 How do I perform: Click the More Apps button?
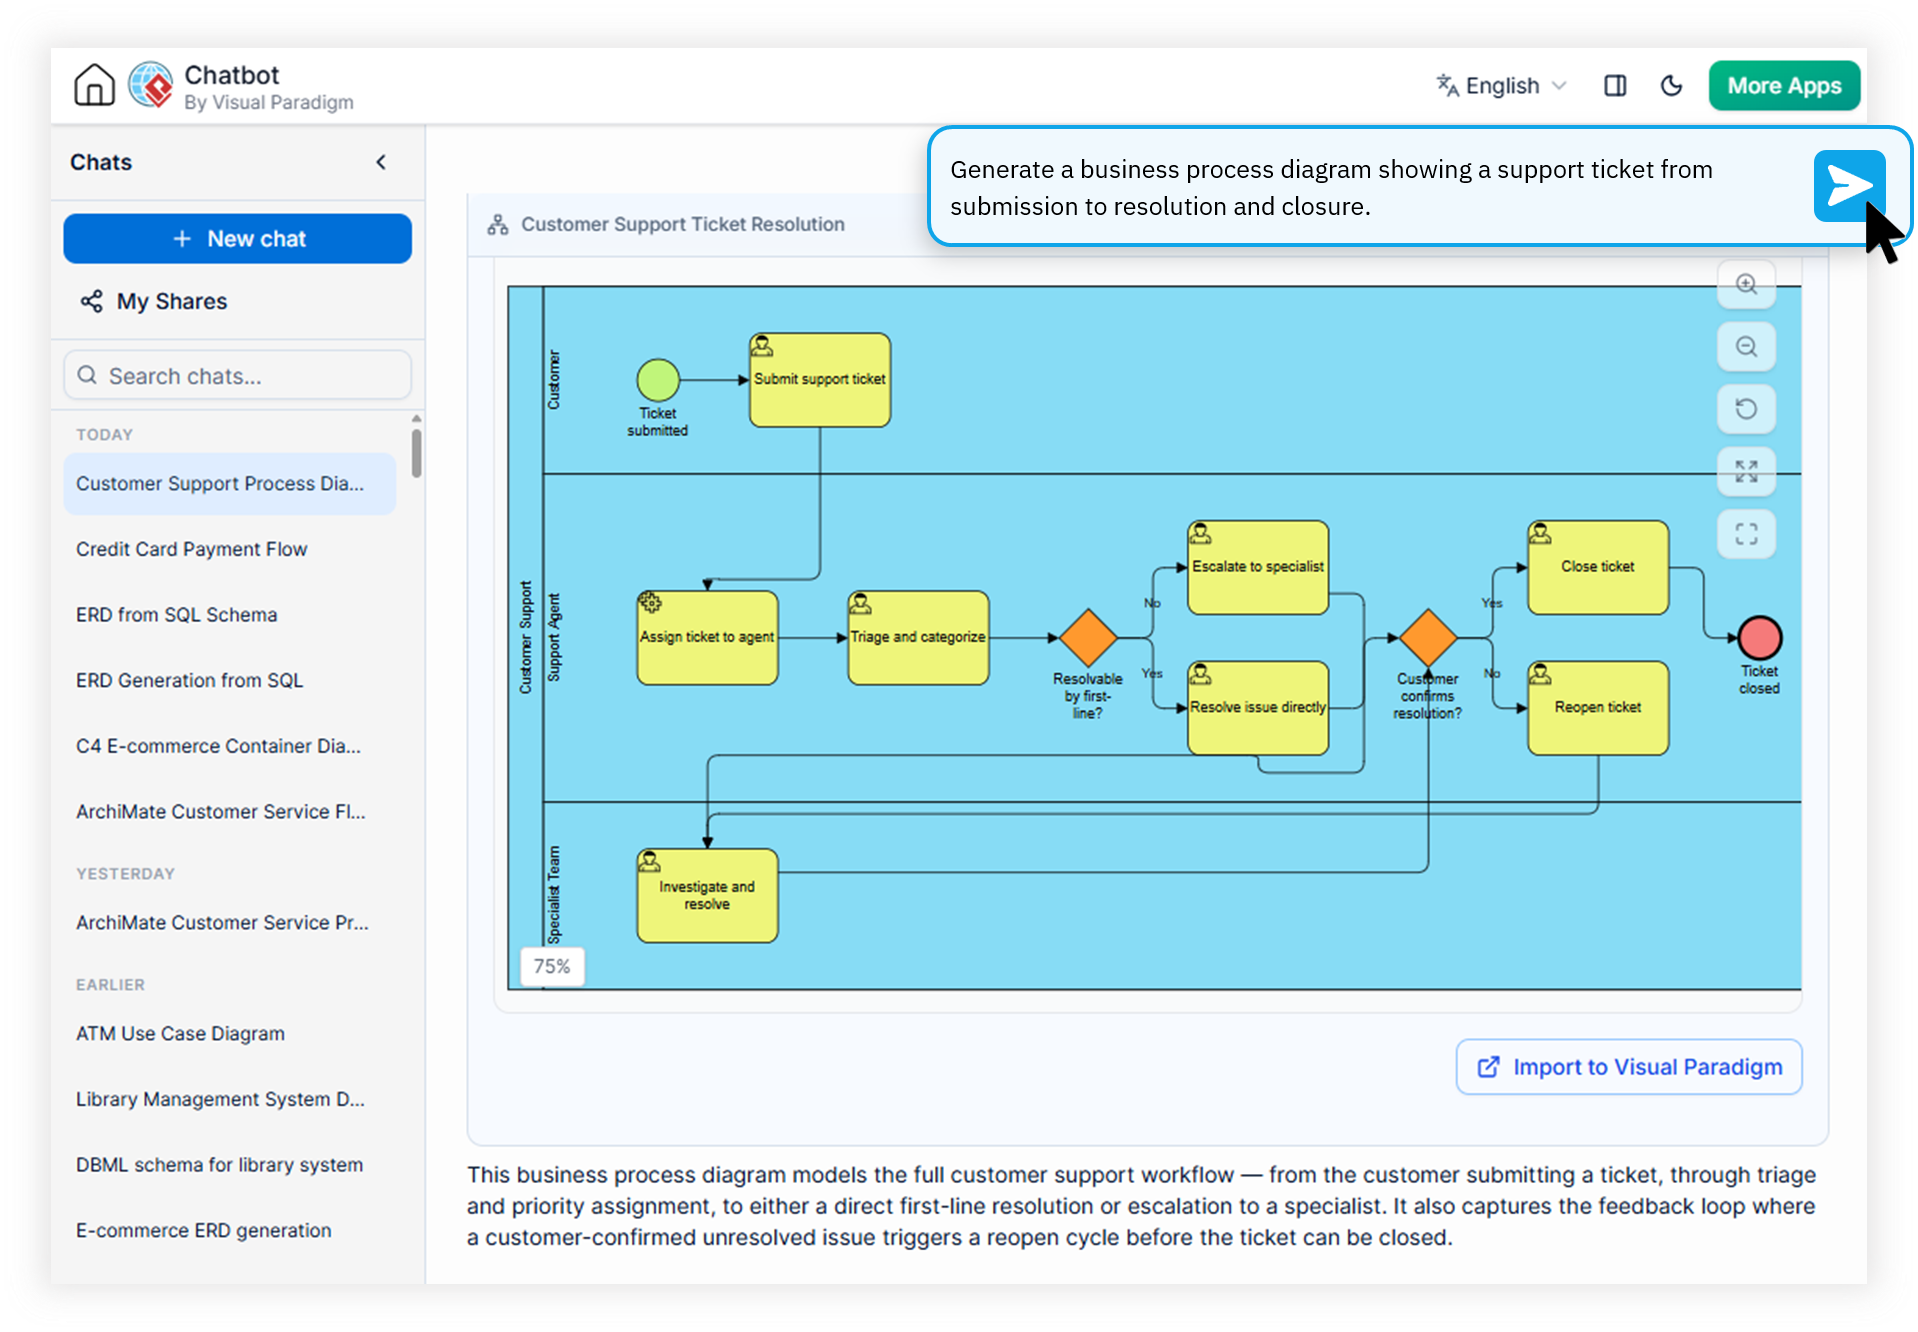1784,86
